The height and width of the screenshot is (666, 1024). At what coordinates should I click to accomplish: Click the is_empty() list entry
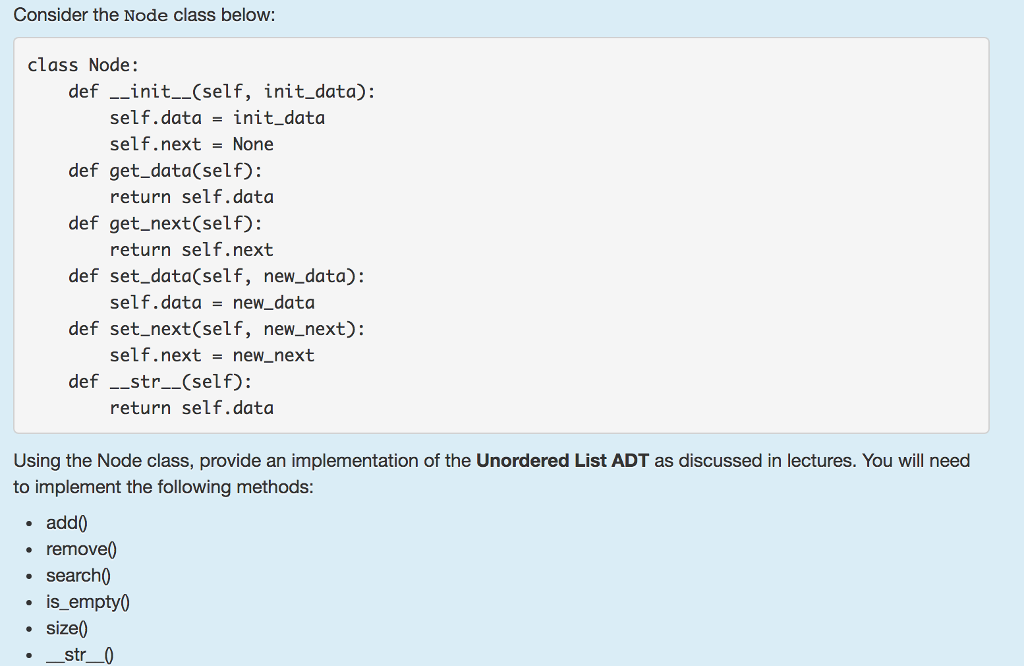click(x=87, y=601)
